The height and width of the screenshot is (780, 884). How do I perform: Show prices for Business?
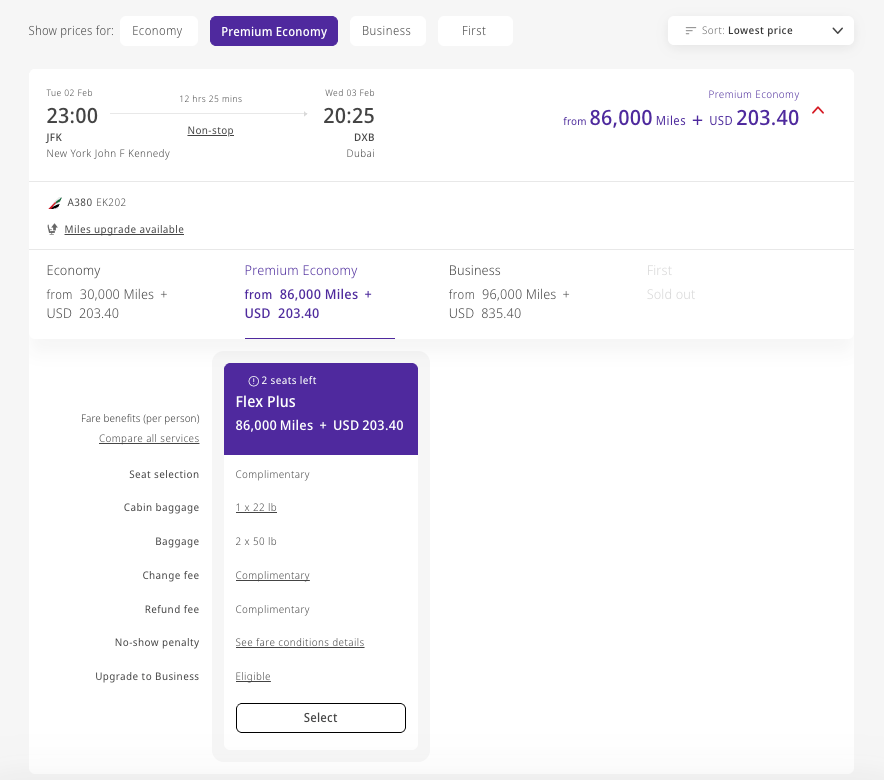[x=387, y=30]
